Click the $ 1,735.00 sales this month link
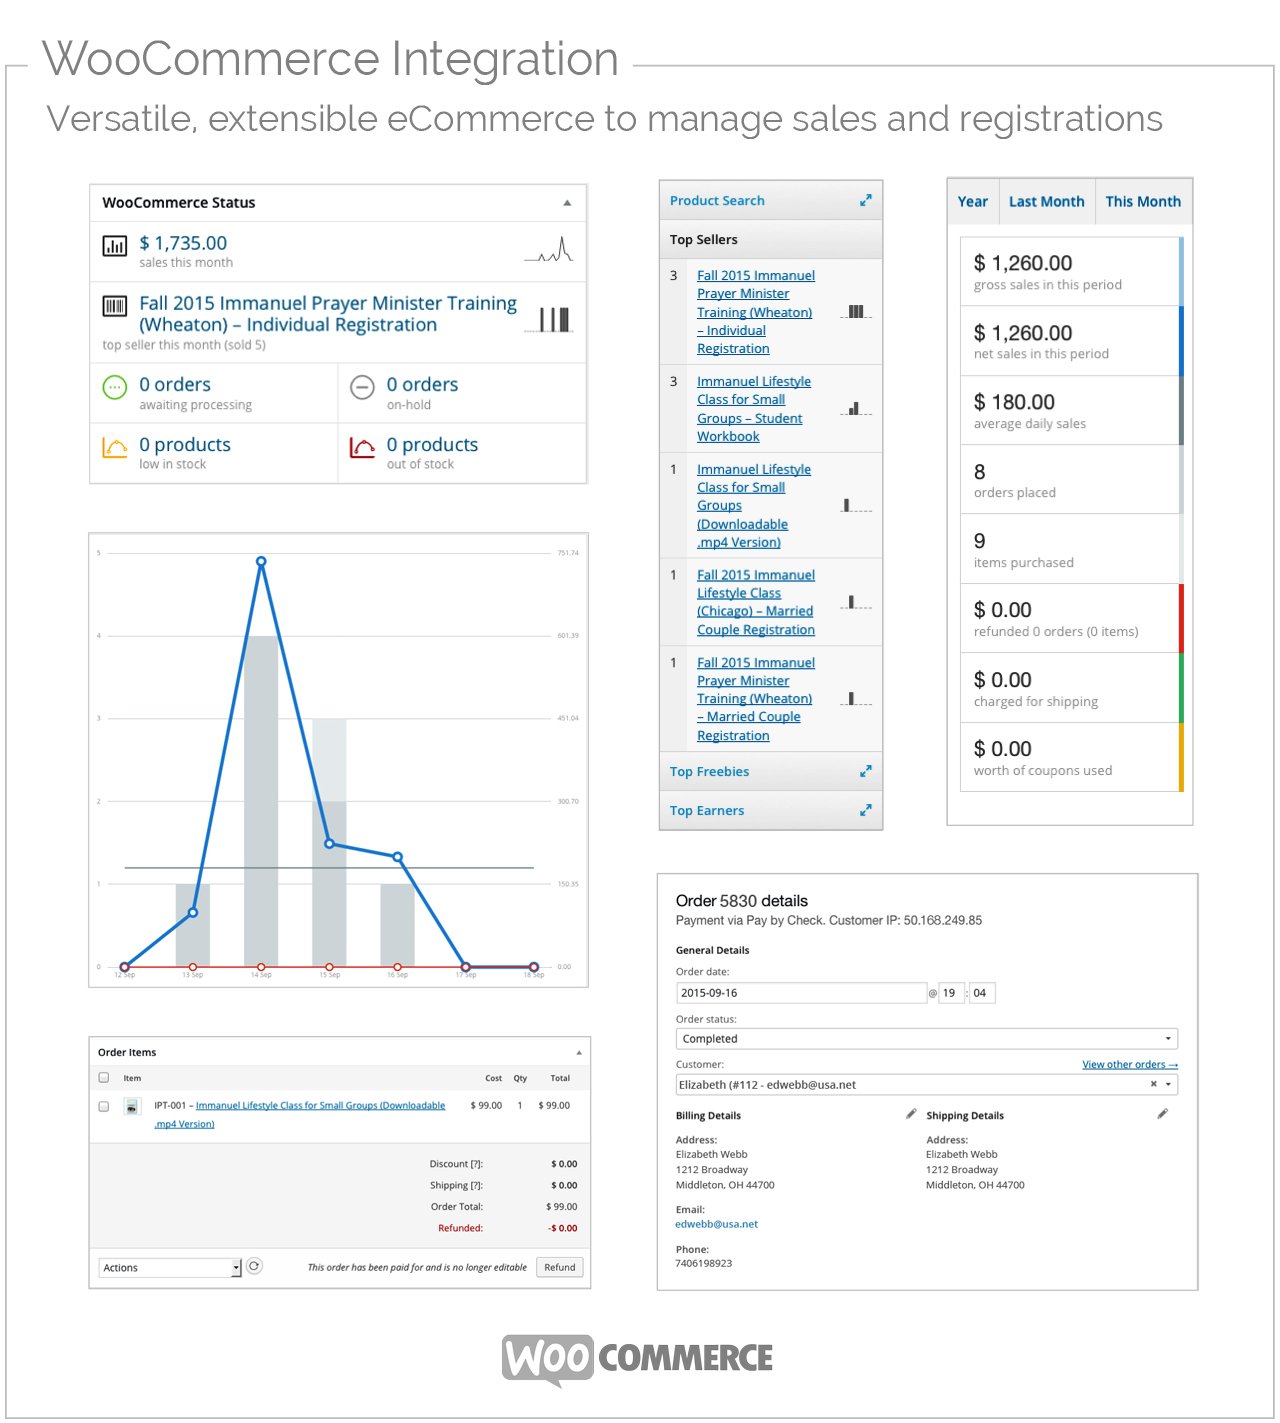The height and width of the screenshot is (1423, 1280). pos(183,243)
